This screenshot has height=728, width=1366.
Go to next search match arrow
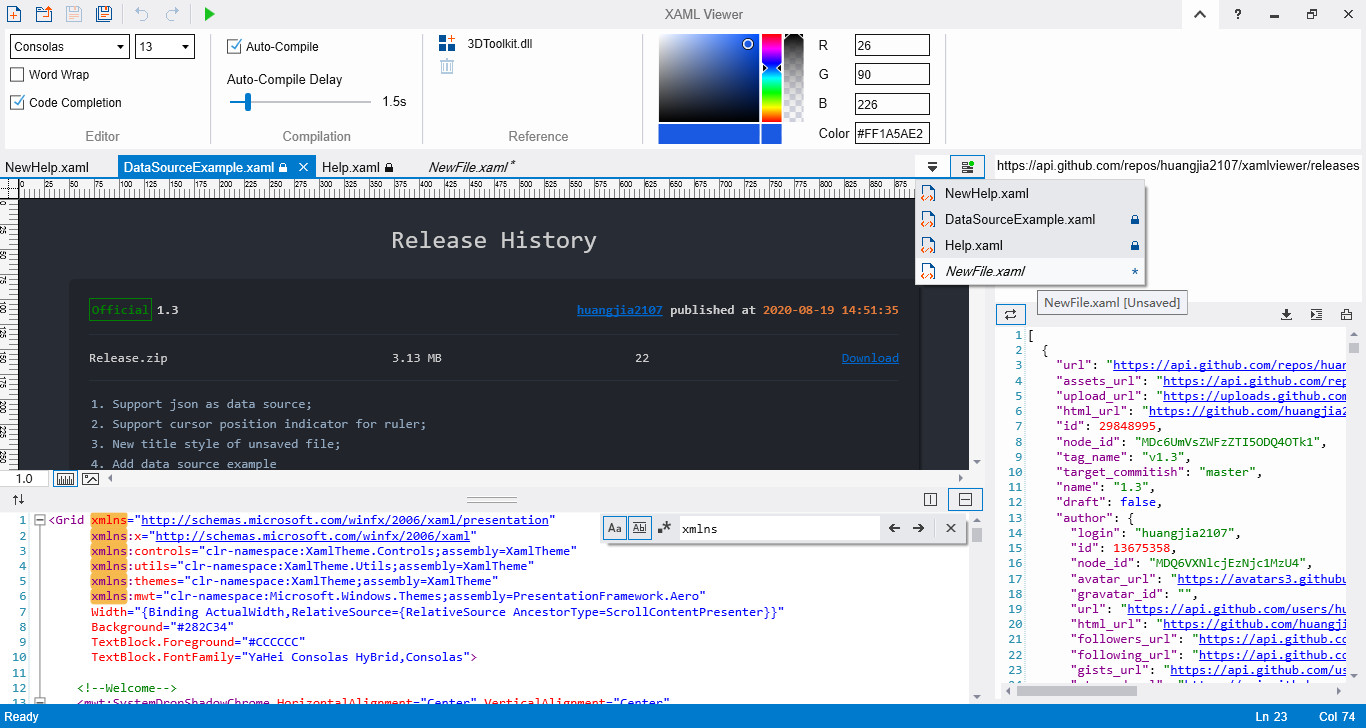click(918, 528)
